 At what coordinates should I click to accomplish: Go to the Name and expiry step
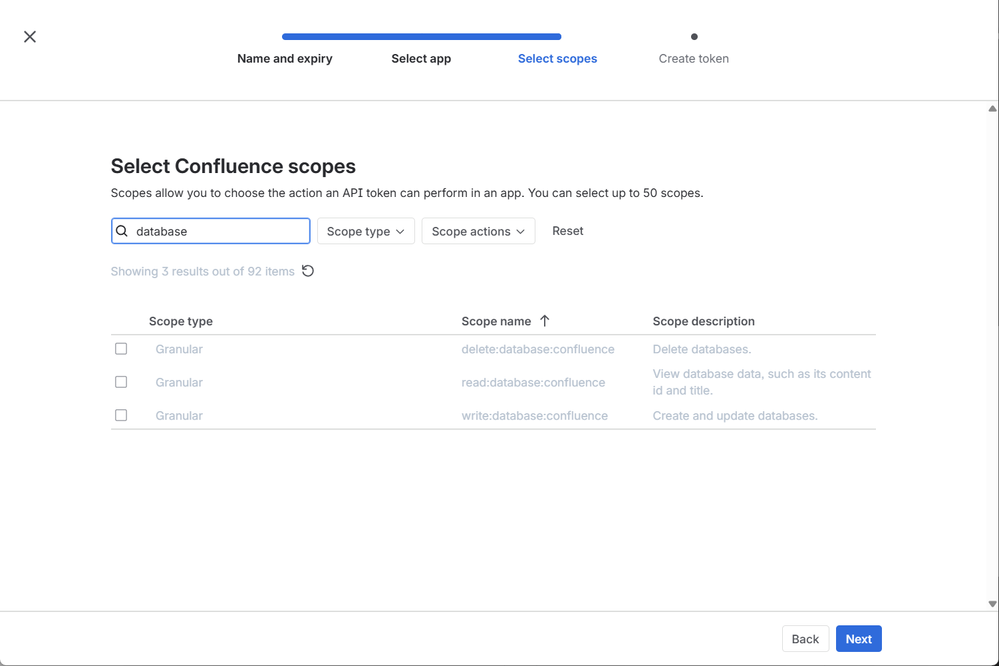point(285,59)
